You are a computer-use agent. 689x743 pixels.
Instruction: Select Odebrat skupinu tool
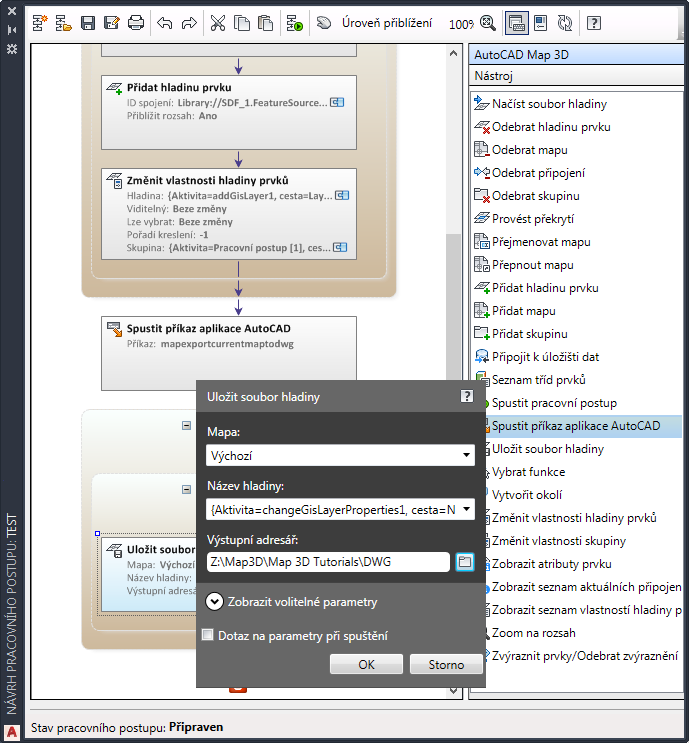point(527,196)
